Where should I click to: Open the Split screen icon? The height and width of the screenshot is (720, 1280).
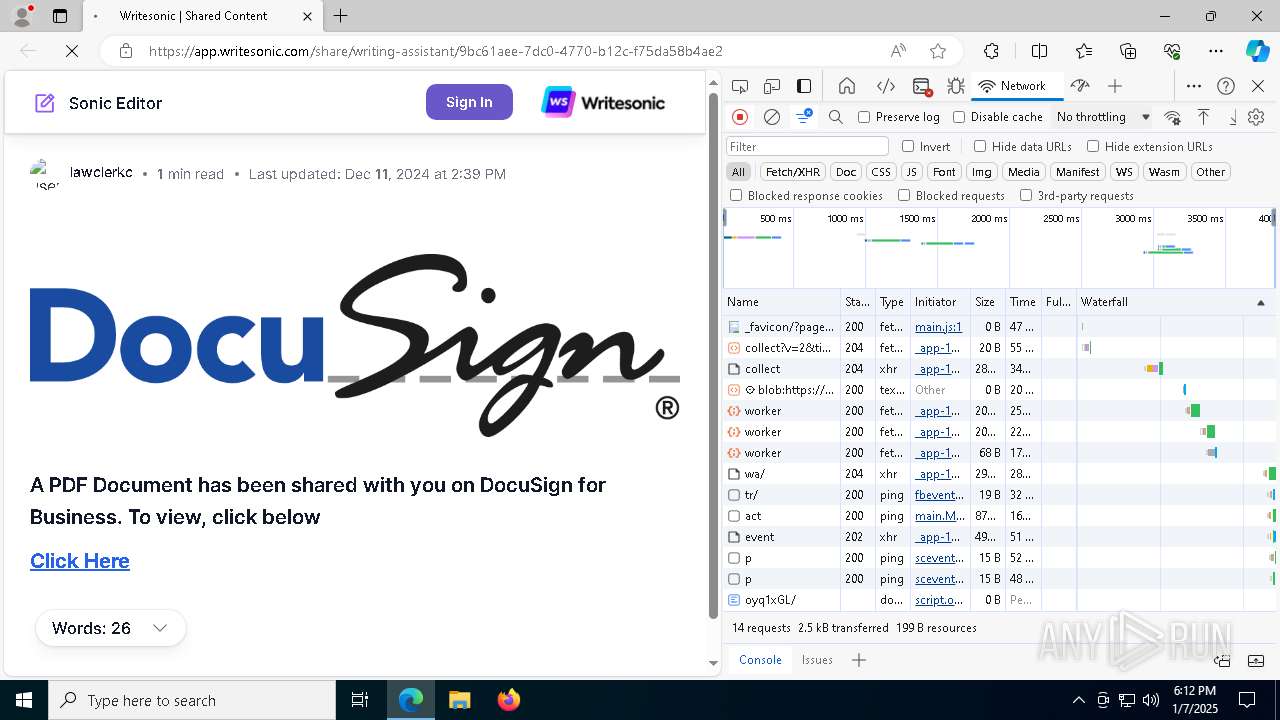point(1039,51)
